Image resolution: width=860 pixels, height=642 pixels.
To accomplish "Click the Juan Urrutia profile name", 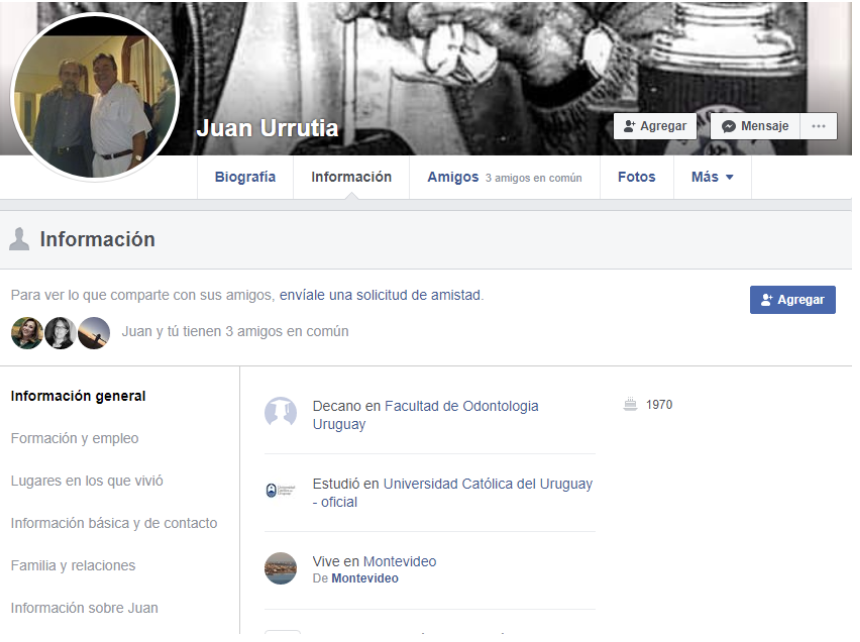I will click(268, 128).
